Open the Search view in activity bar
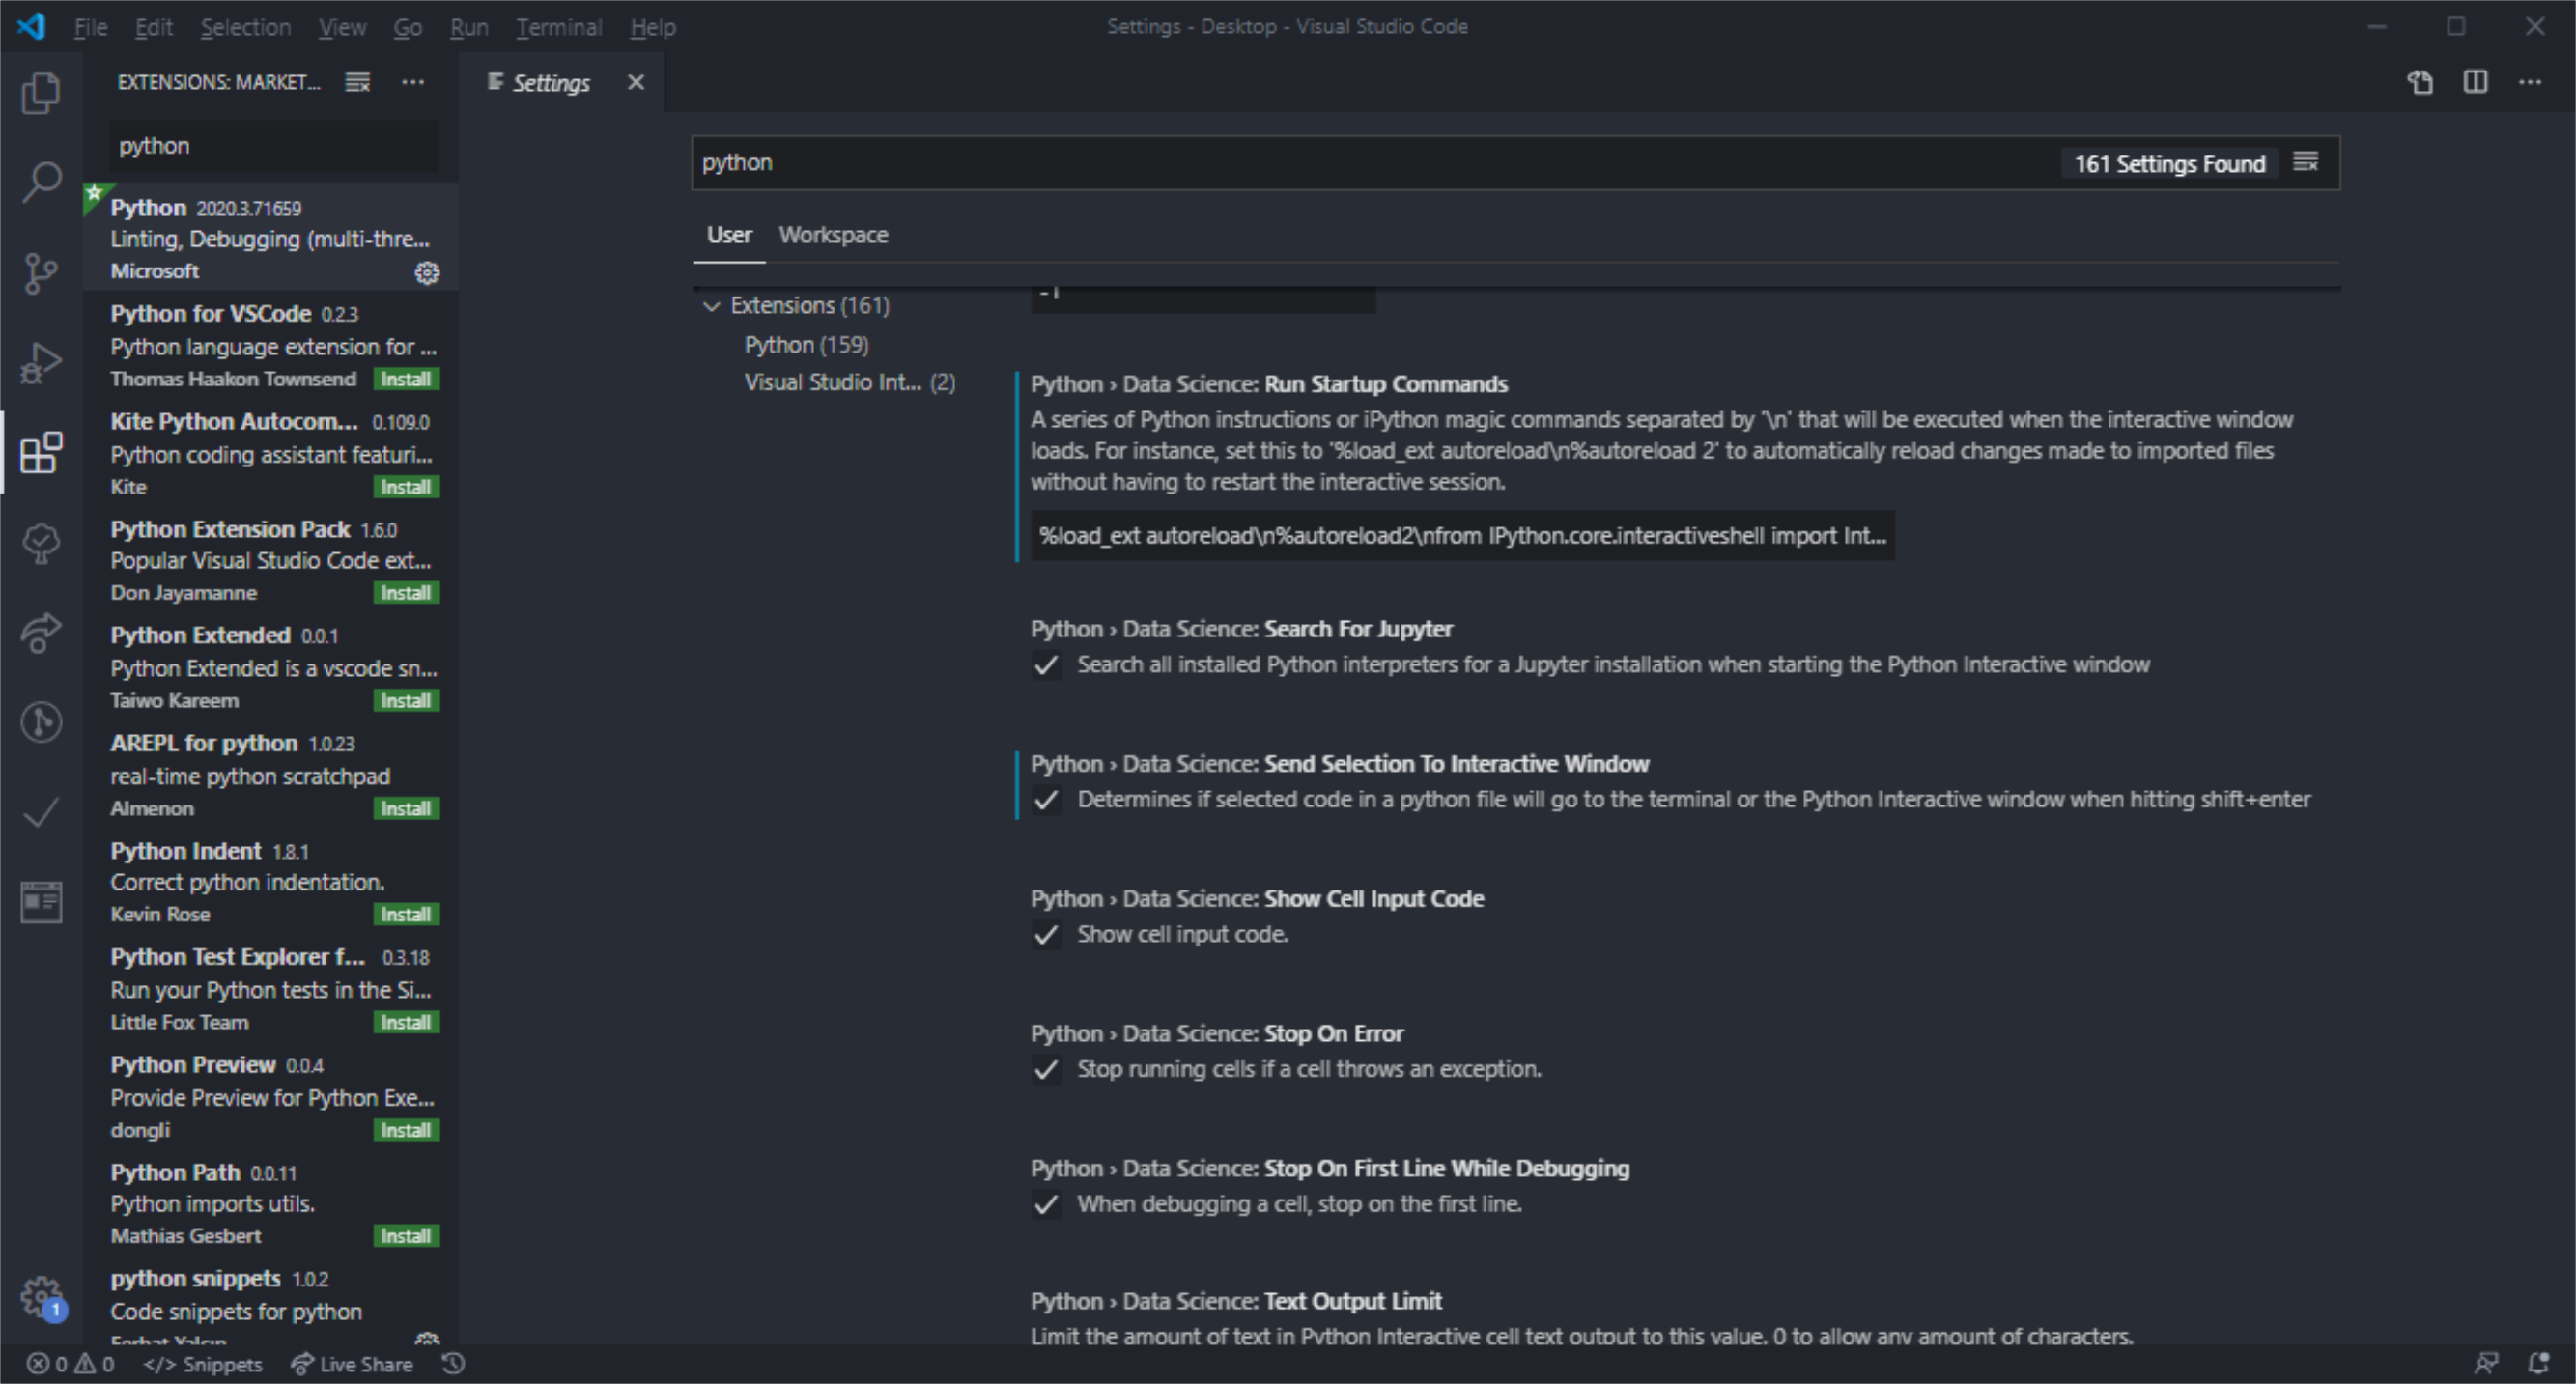 (41, 183)
